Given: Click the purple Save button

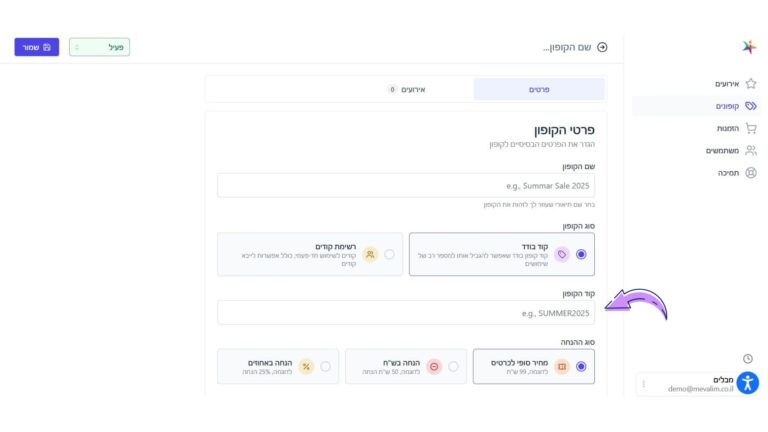Looking at the screenshot, I should pos(36,47).
